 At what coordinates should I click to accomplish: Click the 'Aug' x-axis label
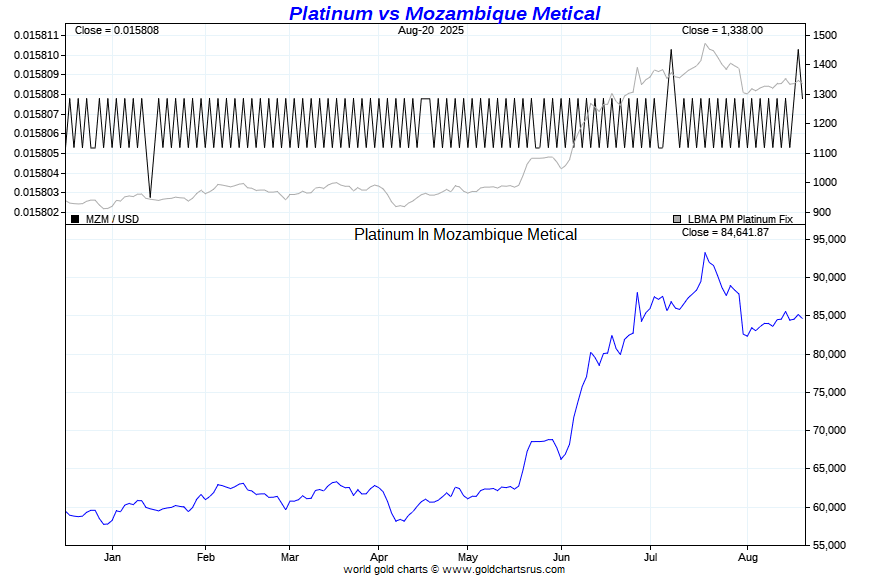(x=748, y=557)
